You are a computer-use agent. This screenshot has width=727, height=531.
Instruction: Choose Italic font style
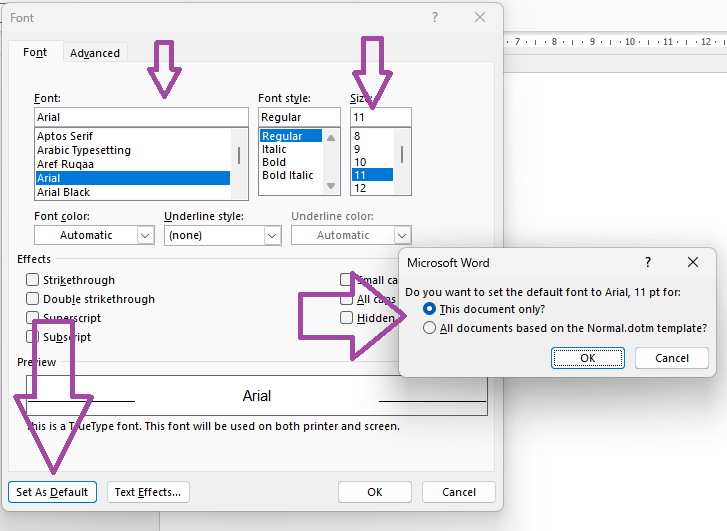(x=291, y=149)
